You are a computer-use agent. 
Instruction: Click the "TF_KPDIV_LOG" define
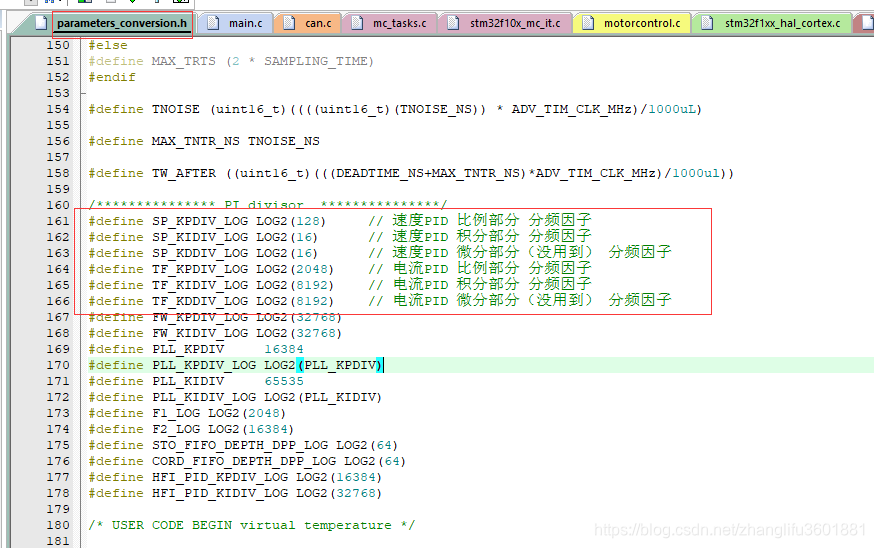click(200, 269)
